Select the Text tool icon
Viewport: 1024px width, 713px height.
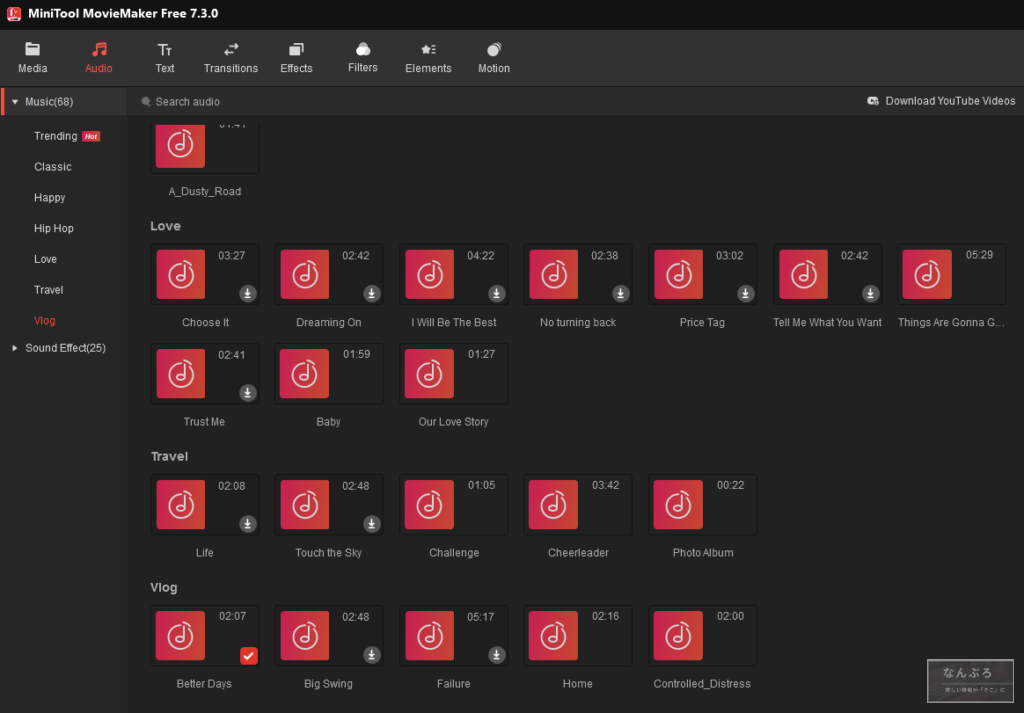pos(165,50)
